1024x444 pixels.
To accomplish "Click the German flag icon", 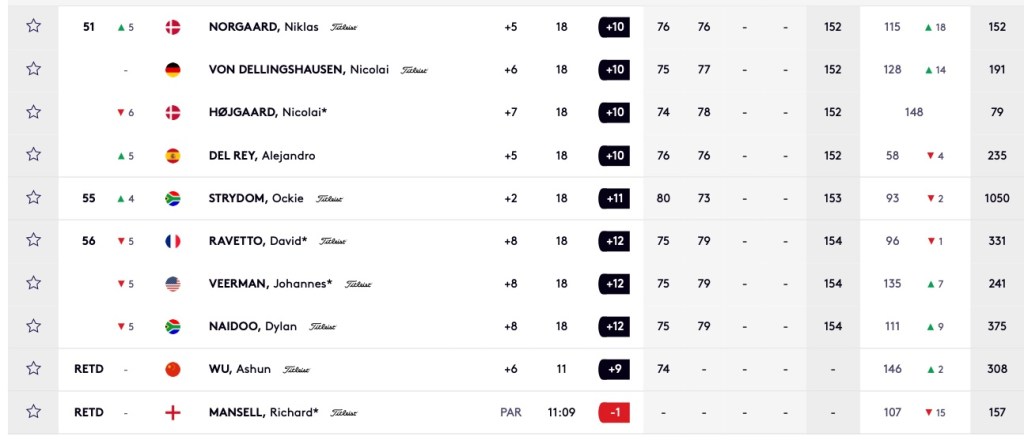I will tap(172, 69).
